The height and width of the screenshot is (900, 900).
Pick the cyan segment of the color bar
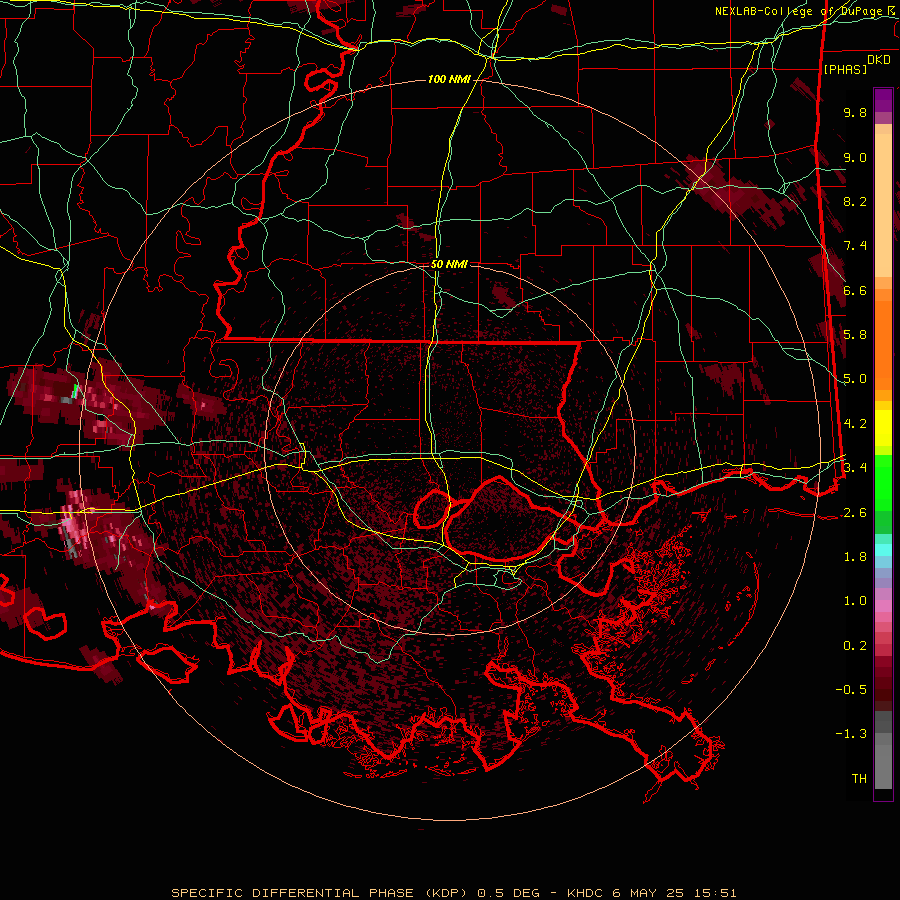click(x=883, y=550)
